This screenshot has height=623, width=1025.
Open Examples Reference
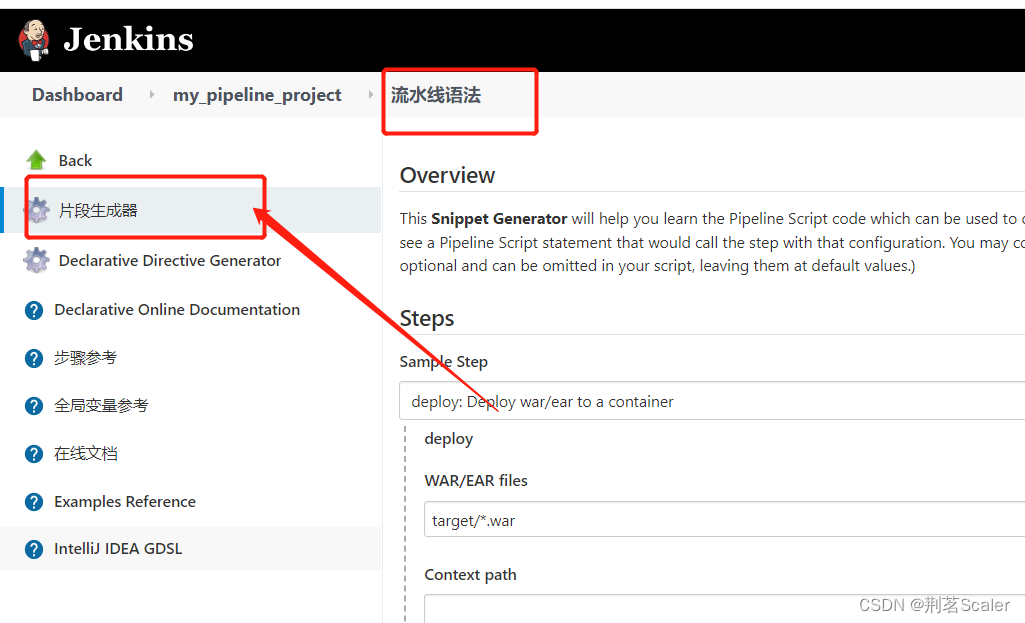coord(125,501)
